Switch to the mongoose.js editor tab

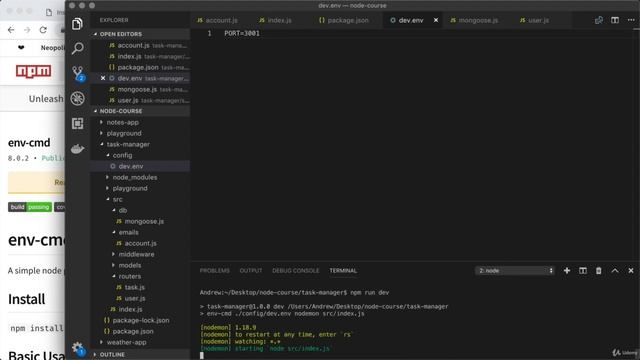click(x=478, y=20)
